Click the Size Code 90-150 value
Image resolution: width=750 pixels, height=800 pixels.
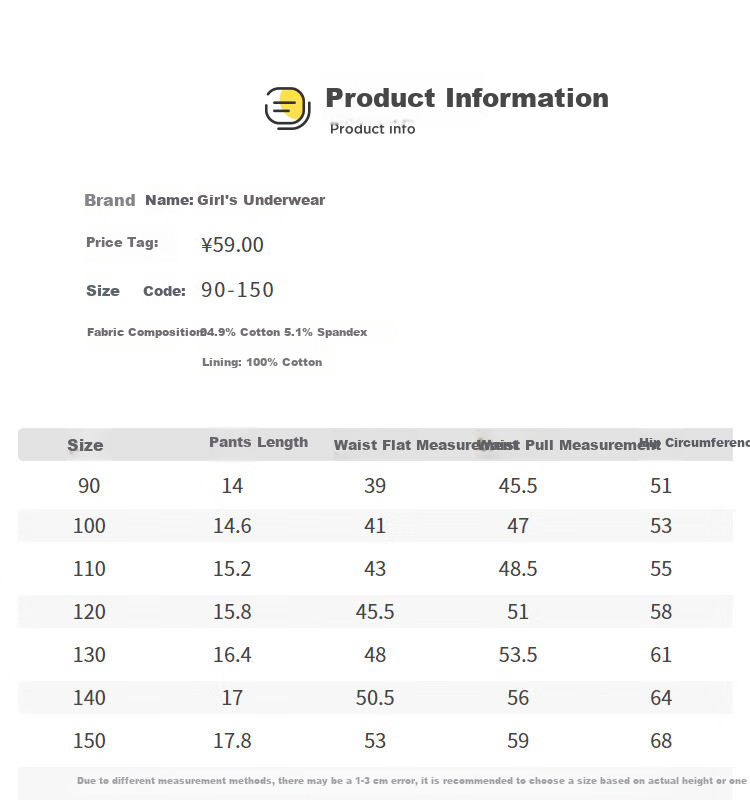[x=237, y=290]
